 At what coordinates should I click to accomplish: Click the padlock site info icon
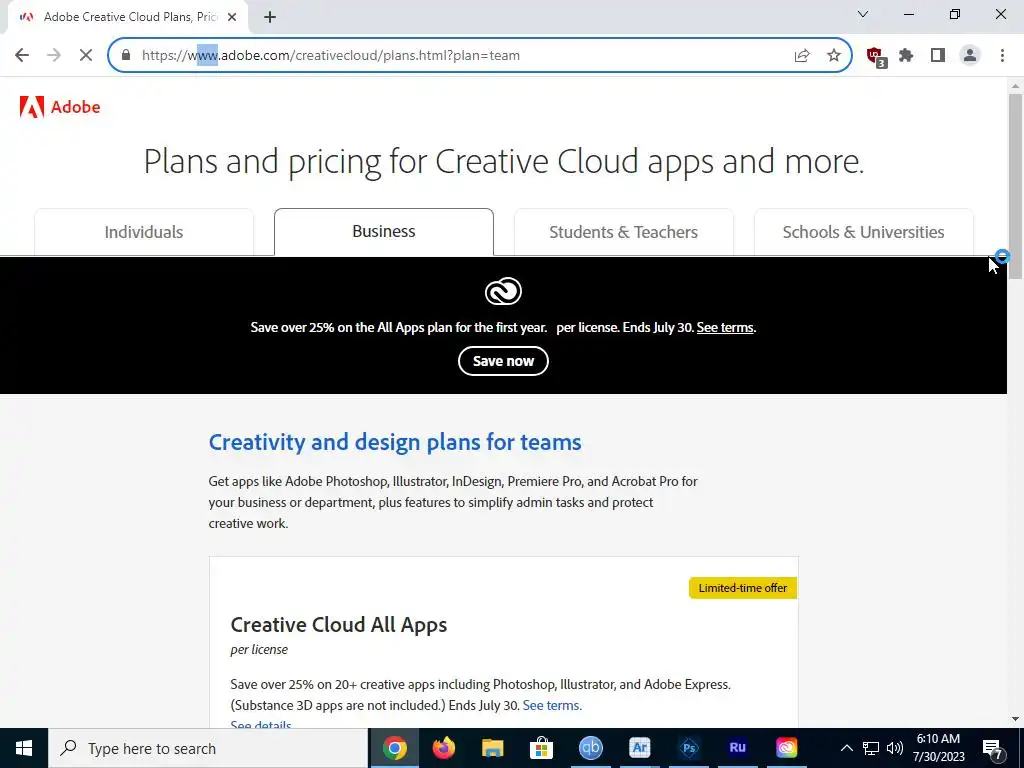[x=126, y=56]
